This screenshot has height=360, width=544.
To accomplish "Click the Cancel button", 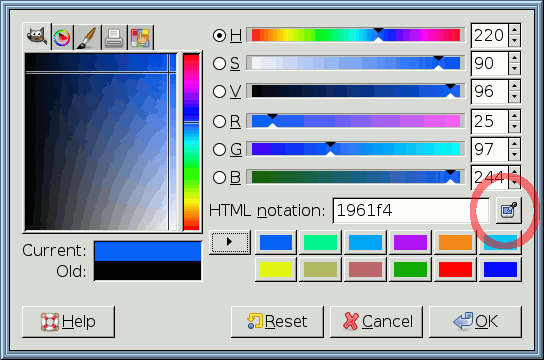I will [x=376, y=322].
